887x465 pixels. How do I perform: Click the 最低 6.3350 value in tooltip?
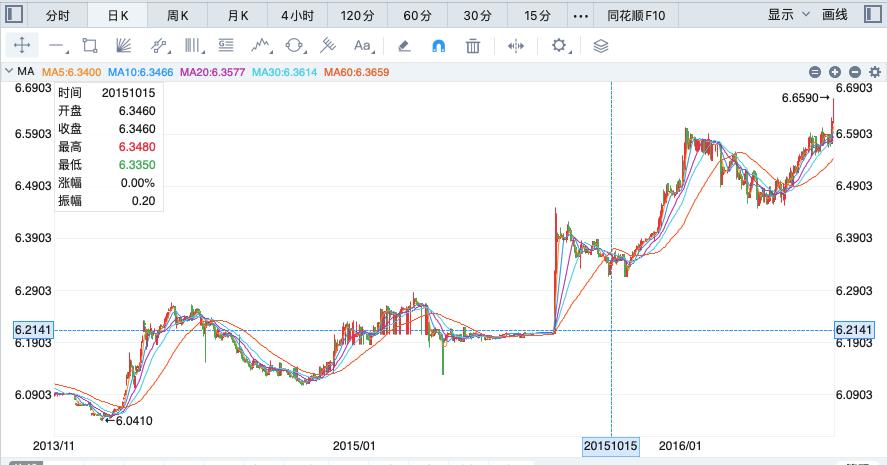coord(137,165)
